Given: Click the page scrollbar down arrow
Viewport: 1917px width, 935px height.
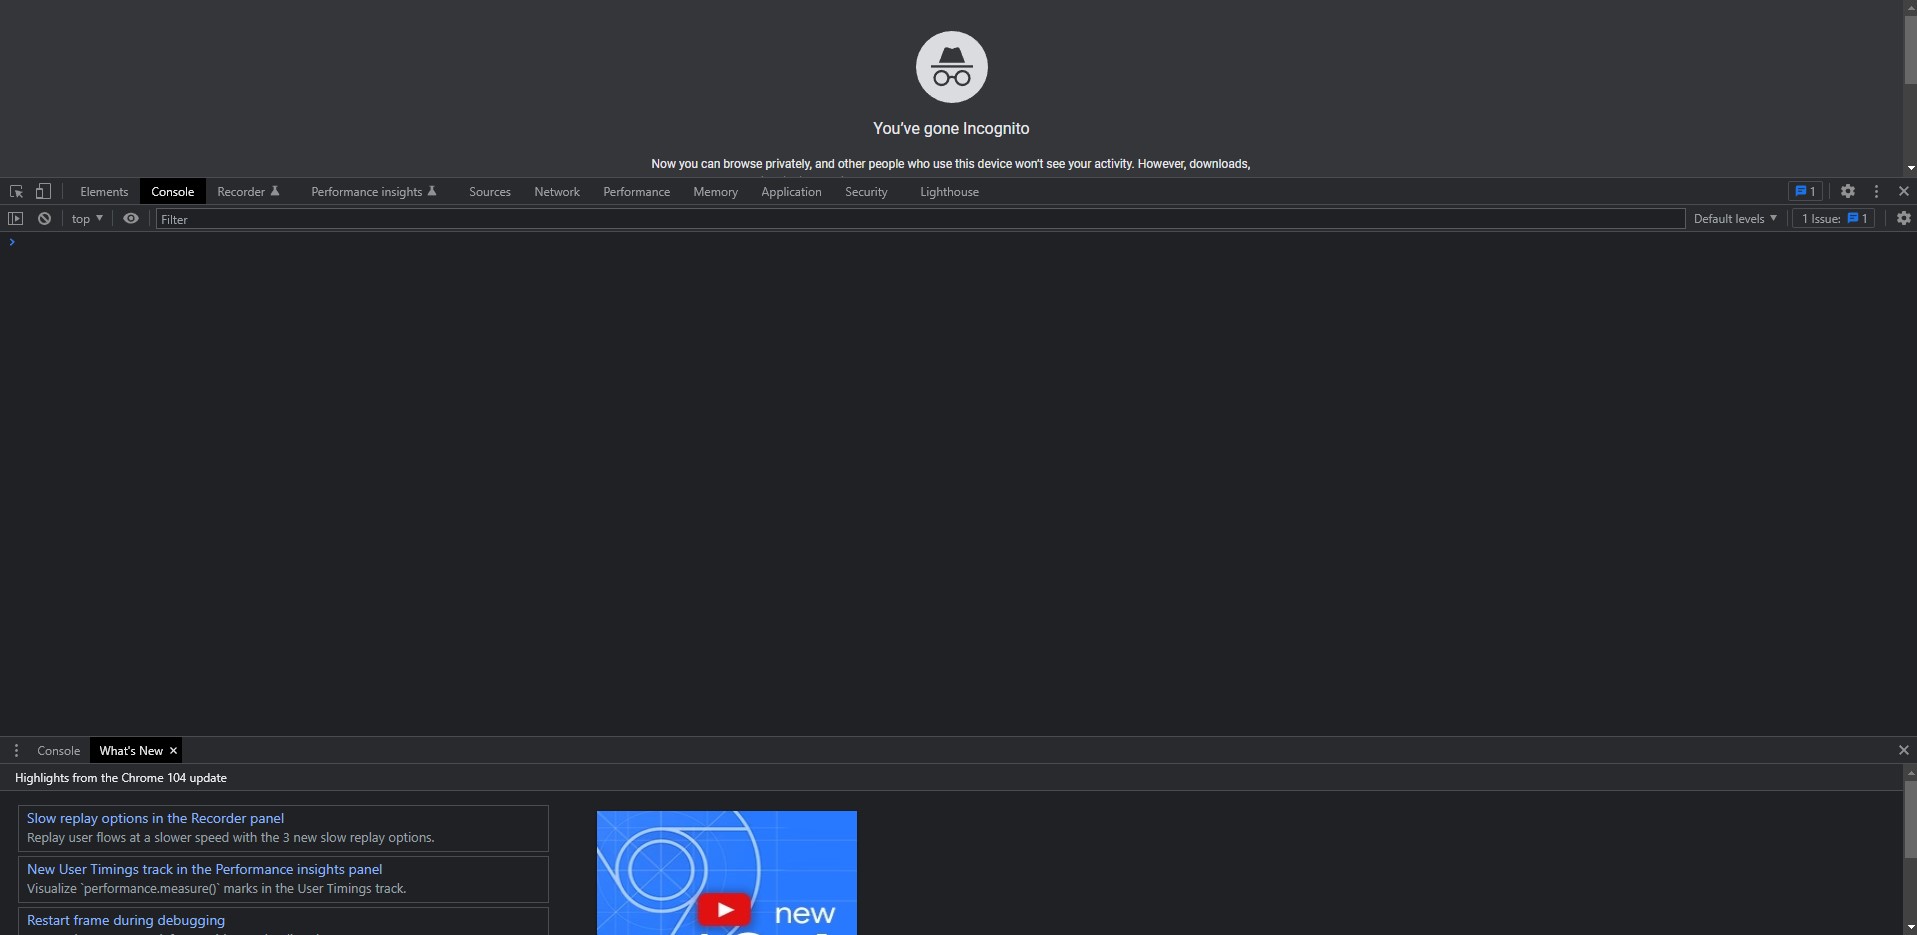Looking at the screenshot, I should tap(1910, 168).
